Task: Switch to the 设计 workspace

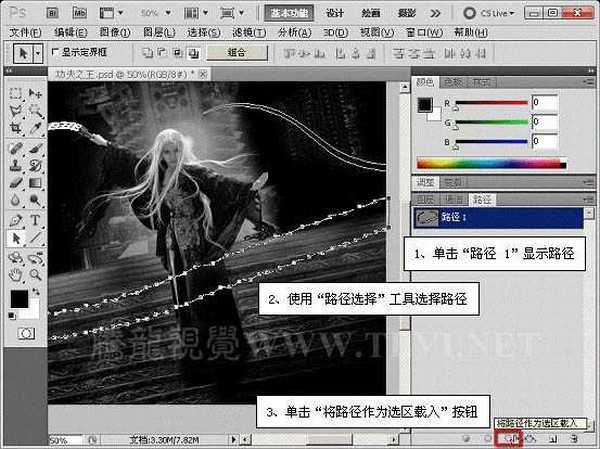Action: pyautogui.click(x=336, y=14)
